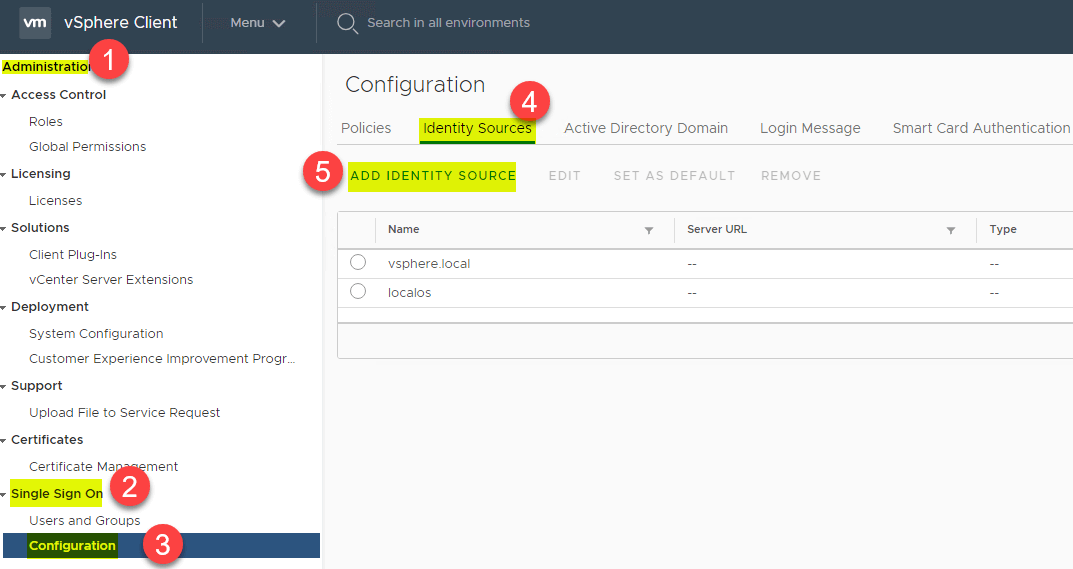Collapse the Licensing section
This screenshot has width=1073, height=569.
pos(3,175)
